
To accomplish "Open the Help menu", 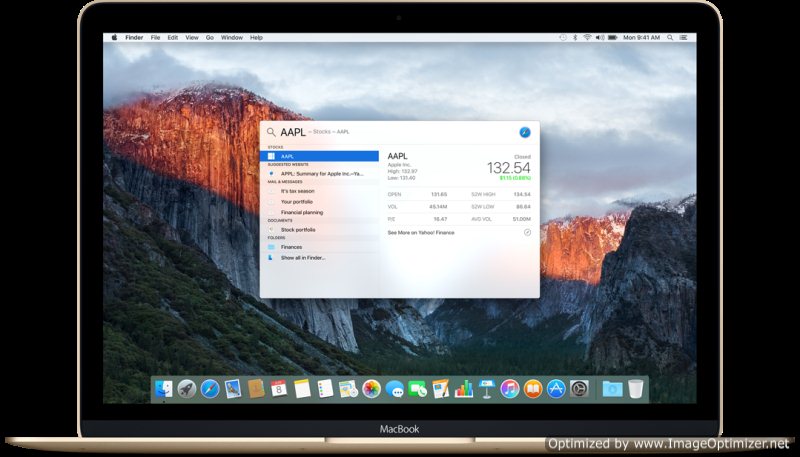I will [256, 38].
